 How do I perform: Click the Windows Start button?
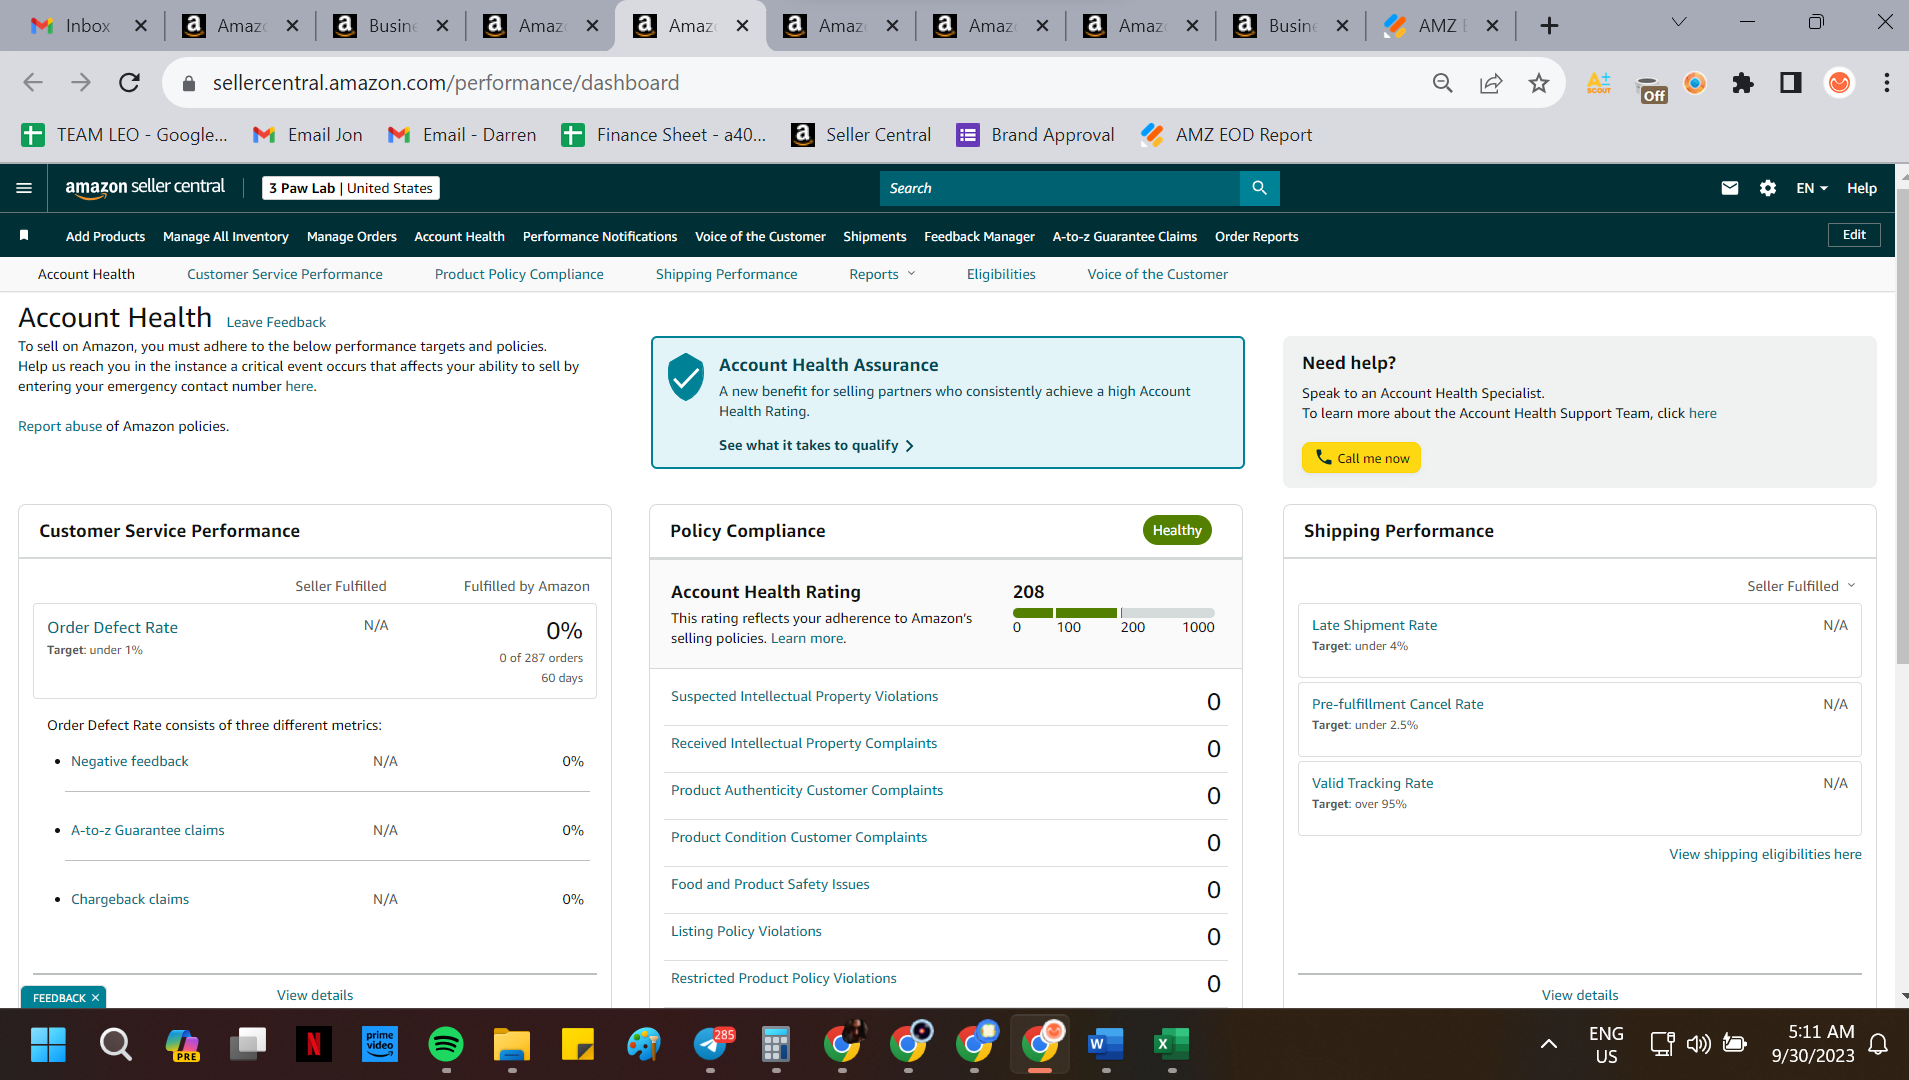point(48,1045)
